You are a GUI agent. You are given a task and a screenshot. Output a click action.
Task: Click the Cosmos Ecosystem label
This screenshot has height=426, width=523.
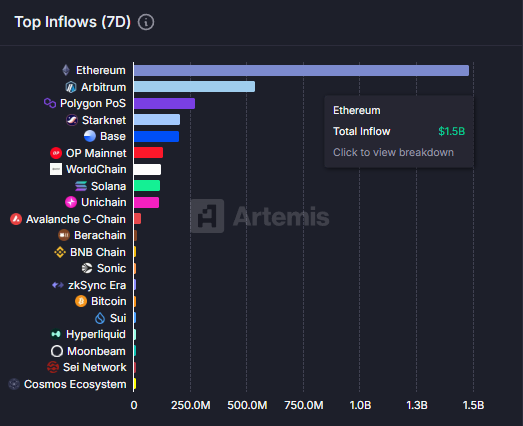click(75, 384)
